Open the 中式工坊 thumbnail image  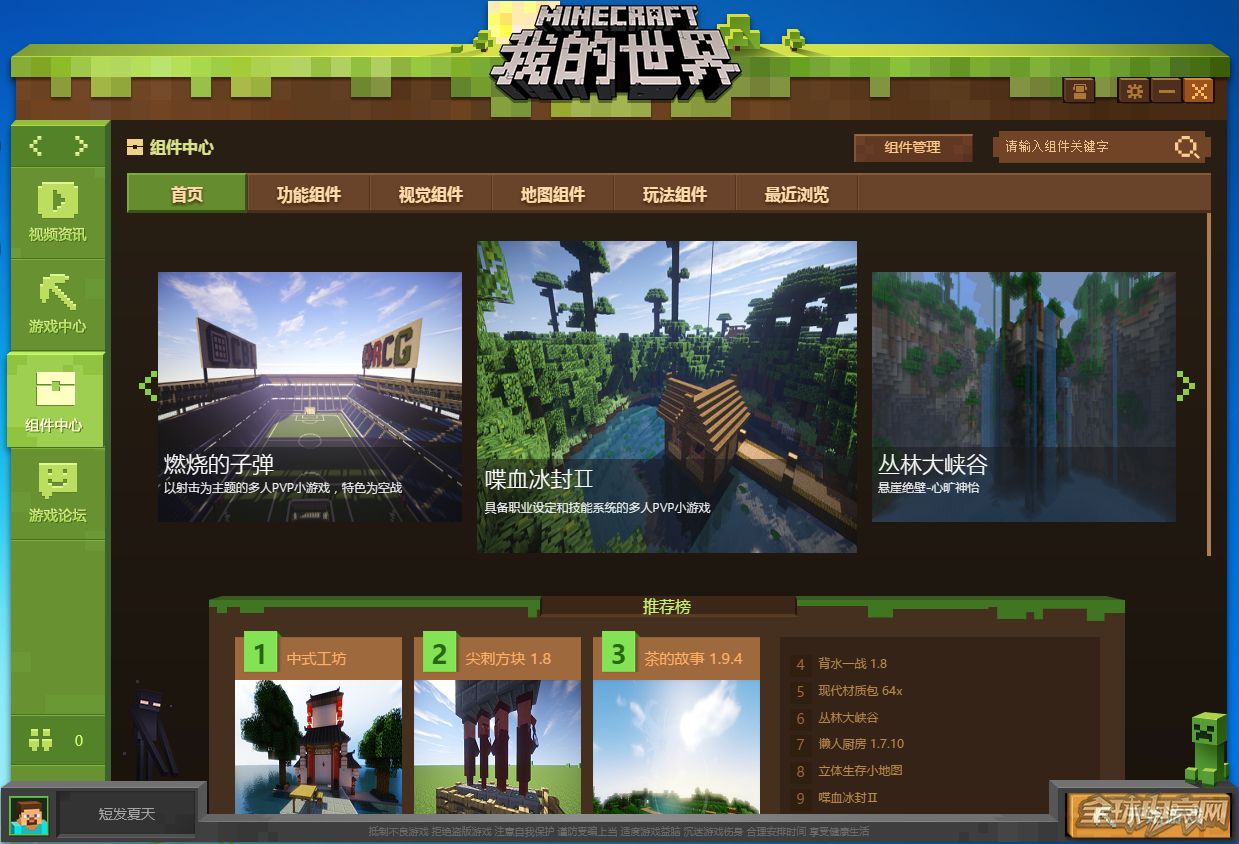pyautogui.click(x=318, y=747)
